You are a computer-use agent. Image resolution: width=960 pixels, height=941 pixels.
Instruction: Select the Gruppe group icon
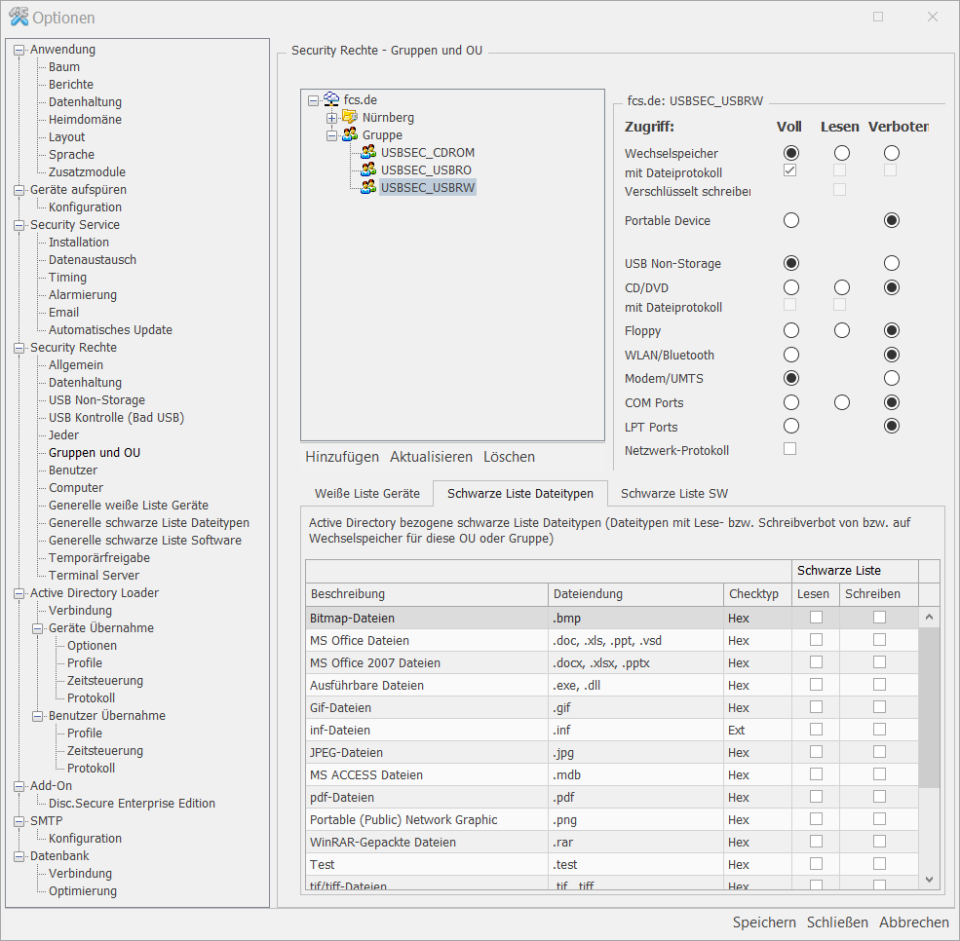pos(349,135)
